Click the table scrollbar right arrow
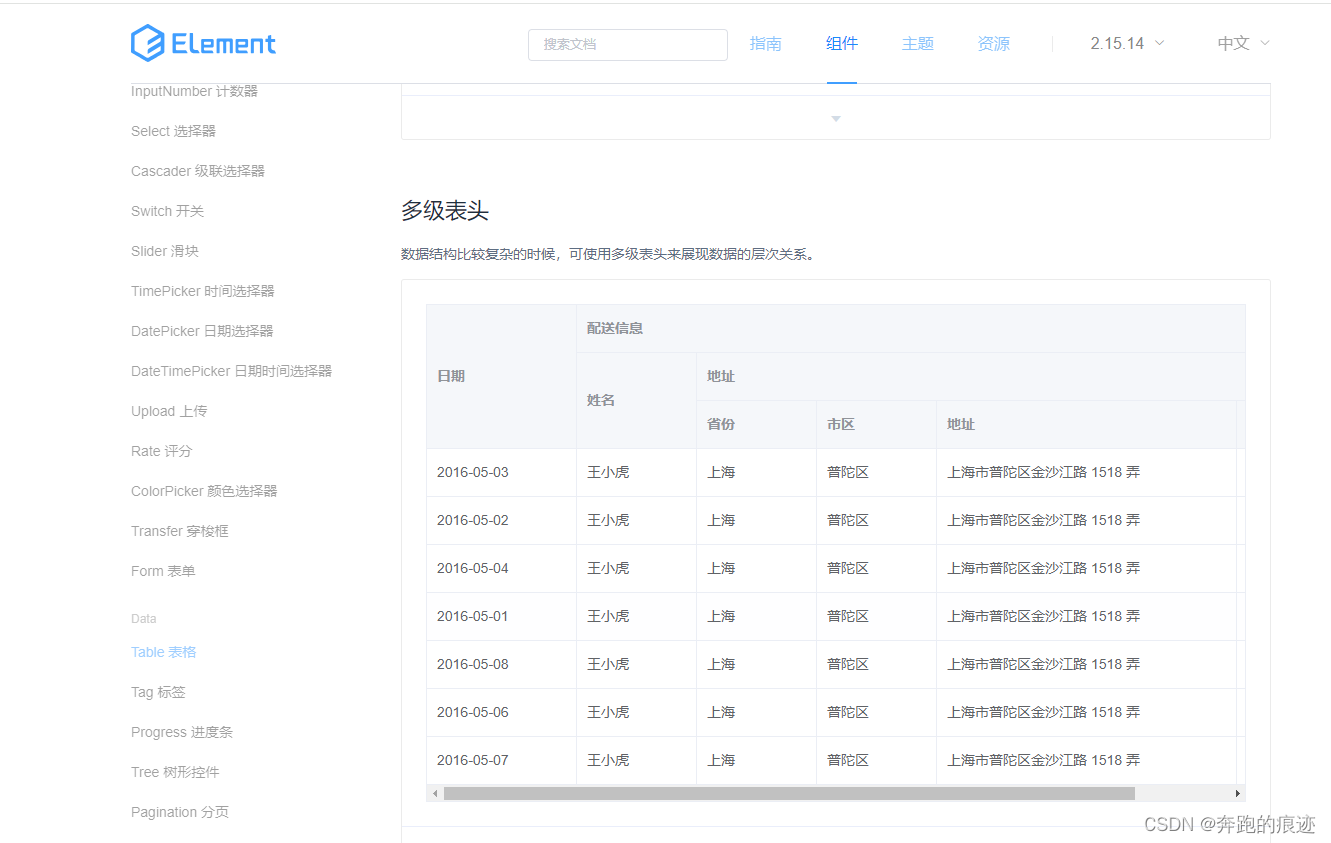1331x843 pixels. pos(1238,793)
